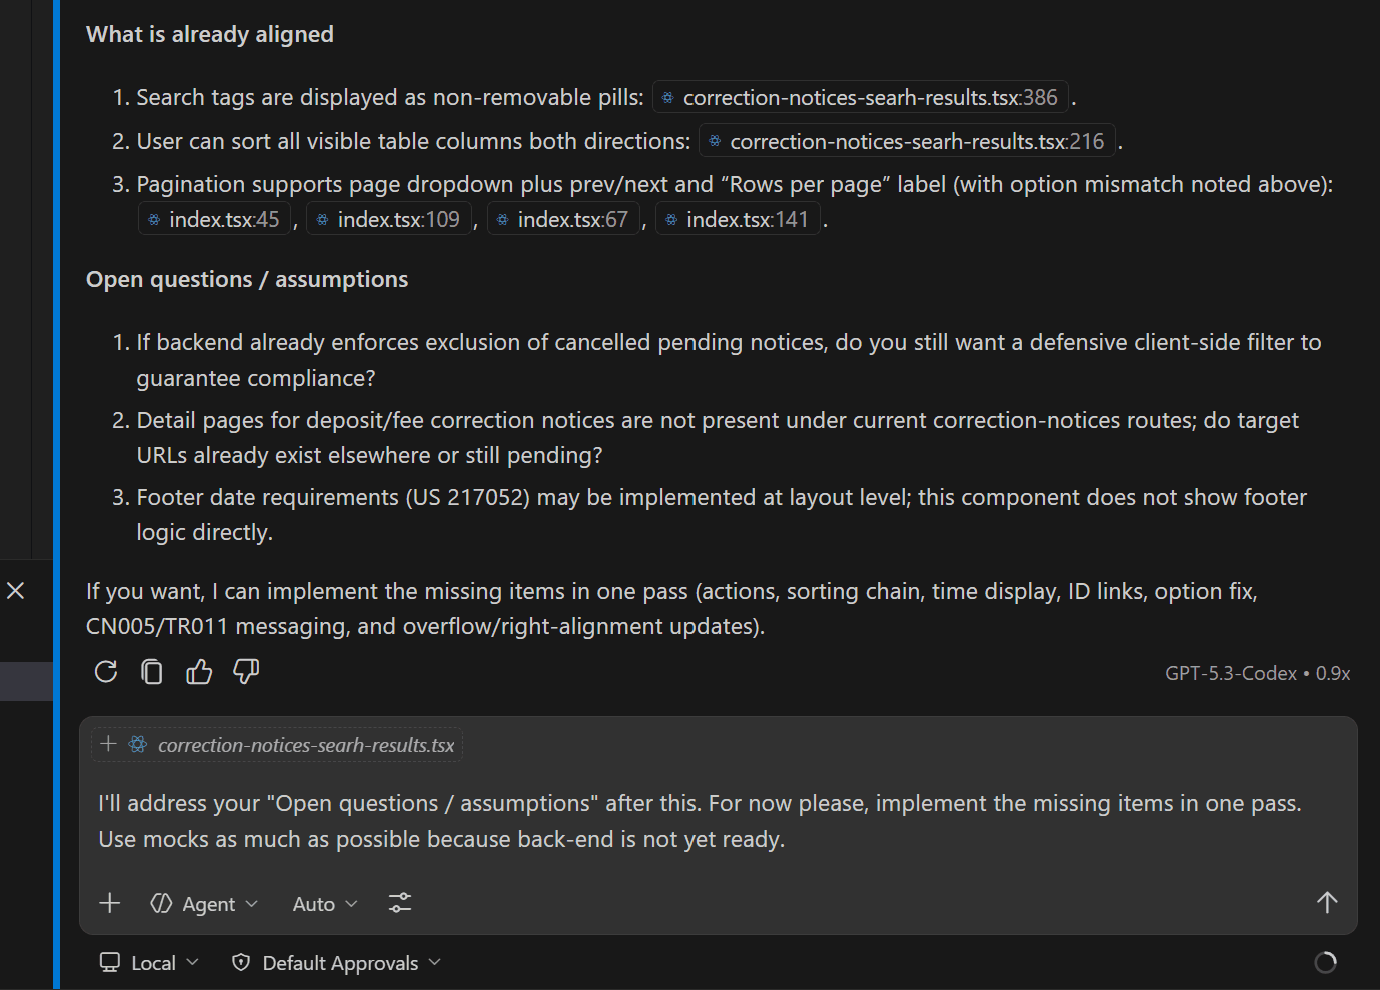The image size is (1380, 990).
Task: Open index.tsx:109 file reference
Action: [389, 219]
